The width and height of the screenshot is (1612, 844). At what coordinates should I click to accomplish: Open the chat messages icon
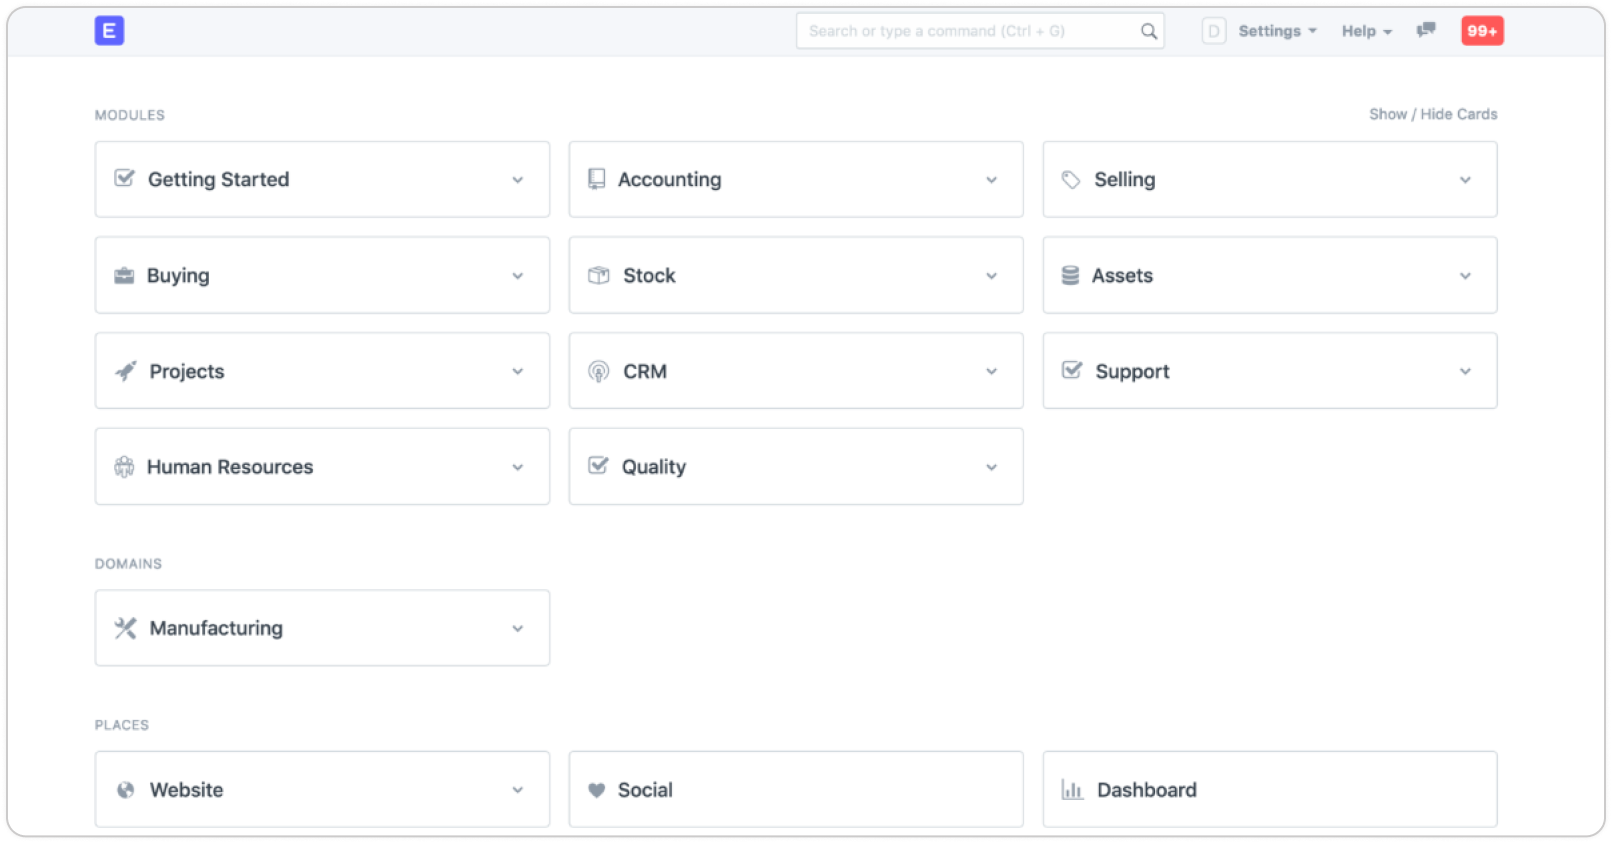click(1426, 31)
